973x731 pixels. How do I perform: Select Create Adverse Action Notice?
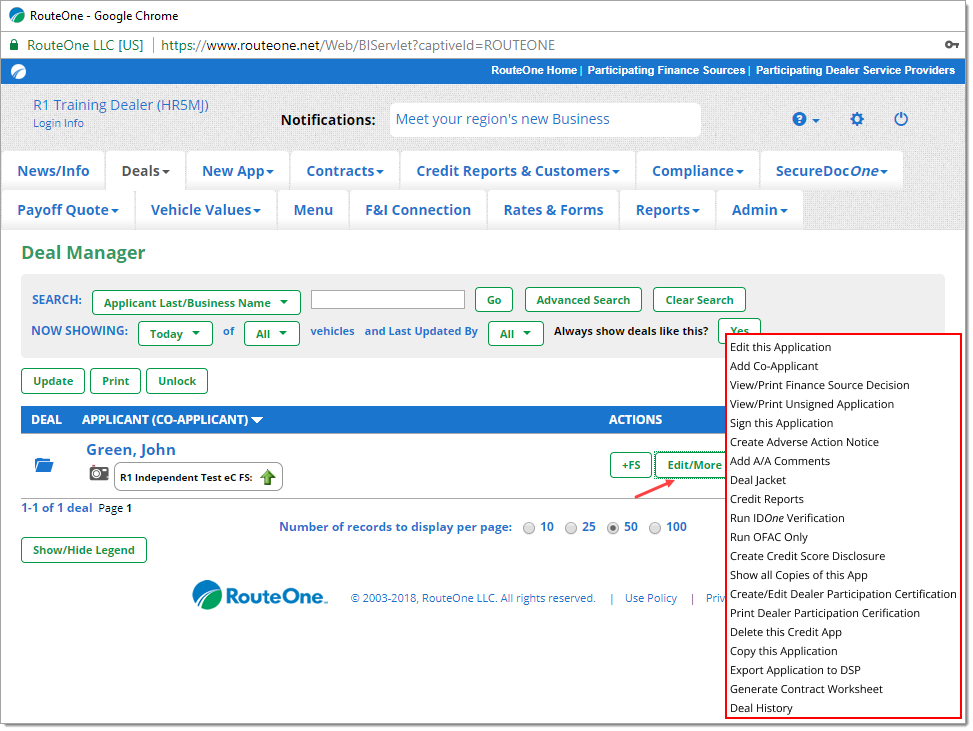pyautogui.click(x=804, y=442)
